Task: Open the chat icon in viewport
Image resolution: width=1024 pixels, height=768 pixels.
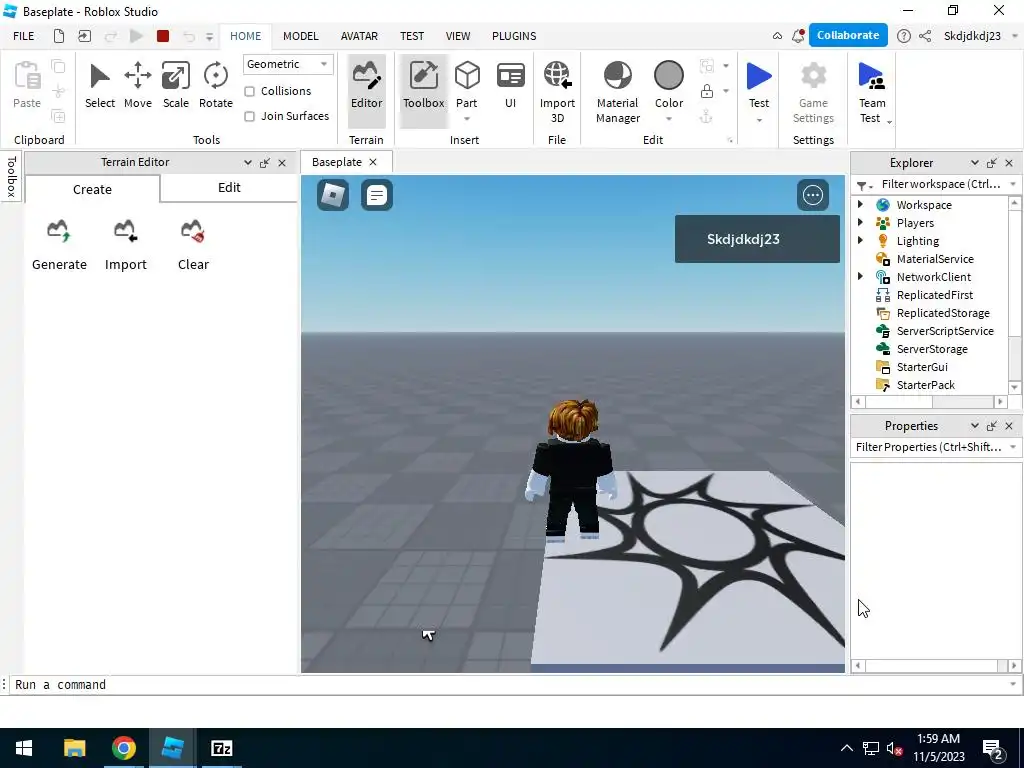Action: pyautogui.click(x=377, y=195)
